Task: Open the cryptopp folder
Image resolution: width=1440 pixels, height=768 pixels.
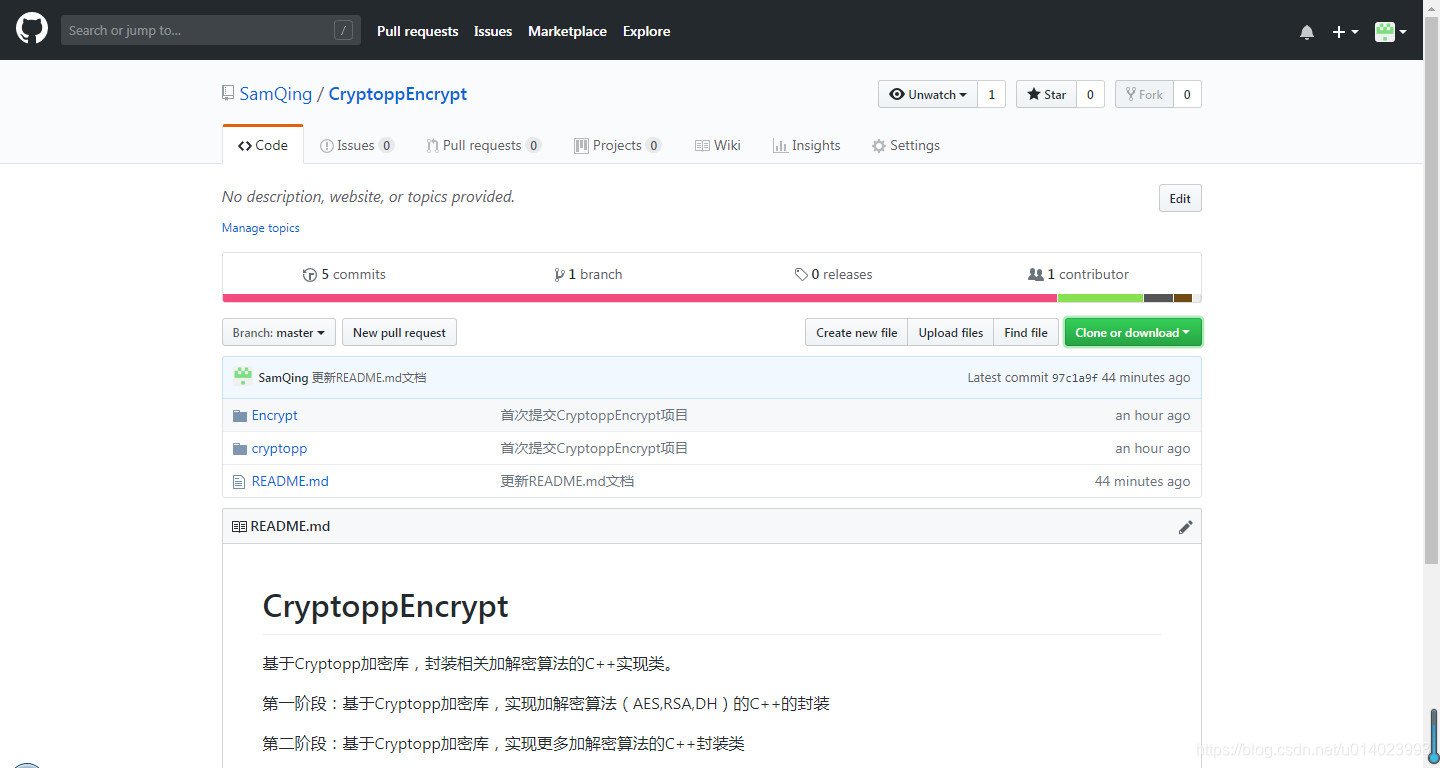Action: click(279, 448)
